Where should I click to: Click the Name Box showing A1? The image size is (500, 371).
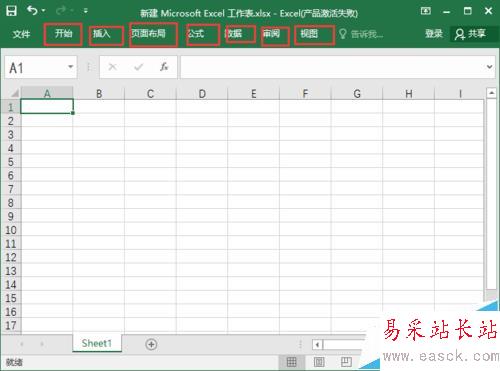(35, 68)
